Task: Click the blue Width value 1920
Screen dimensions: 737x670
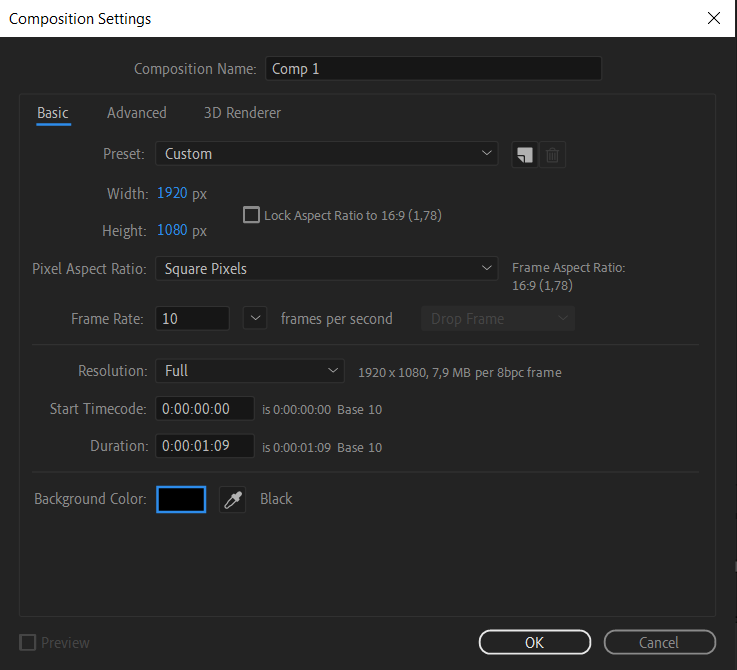Action: pos(172,193)
